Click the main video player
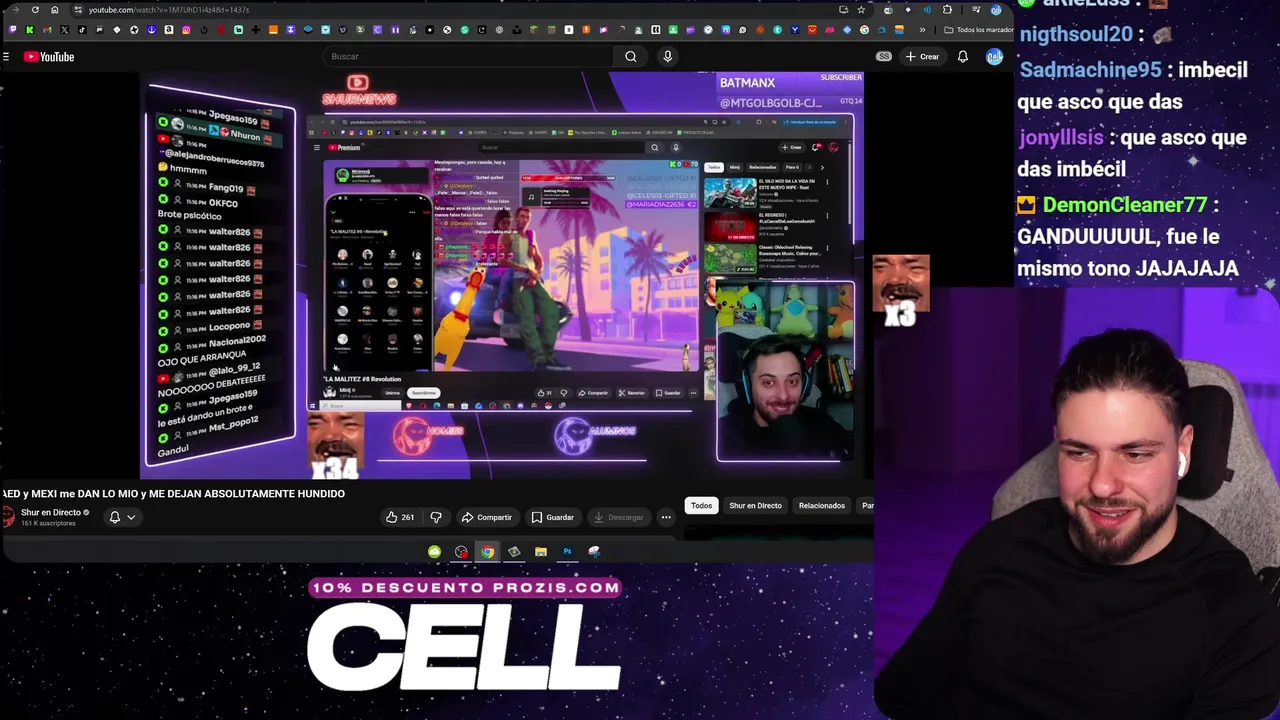Screen dimensions: 1280x720 [x=500, y=275]
